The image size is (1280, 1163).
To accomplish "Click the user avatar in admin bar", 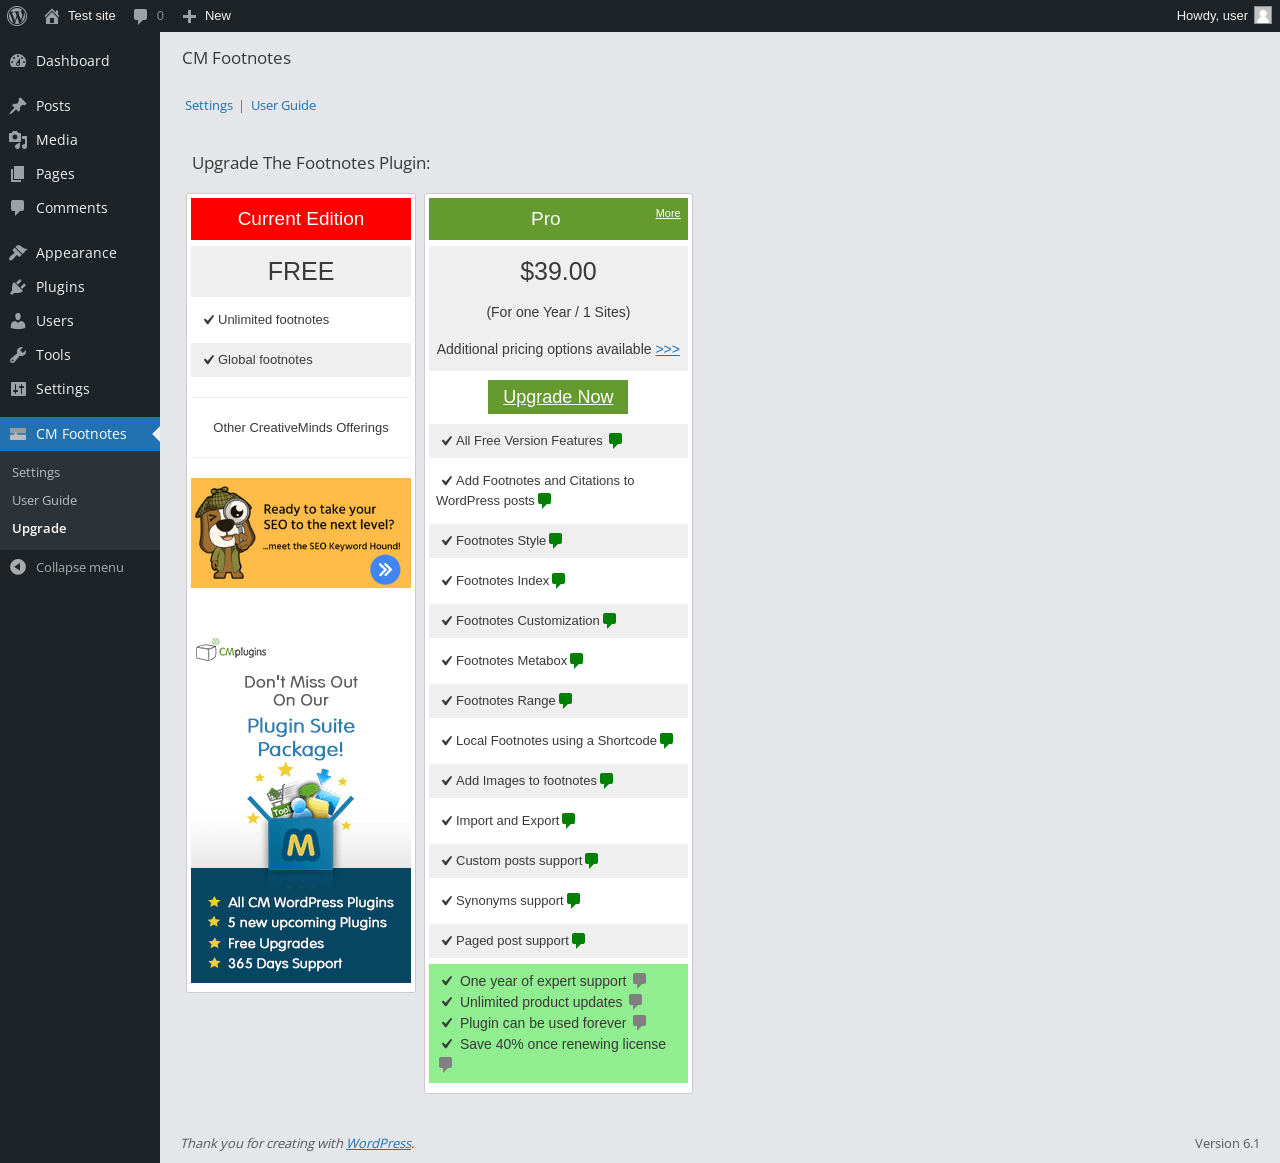I will coord(1263,15).
